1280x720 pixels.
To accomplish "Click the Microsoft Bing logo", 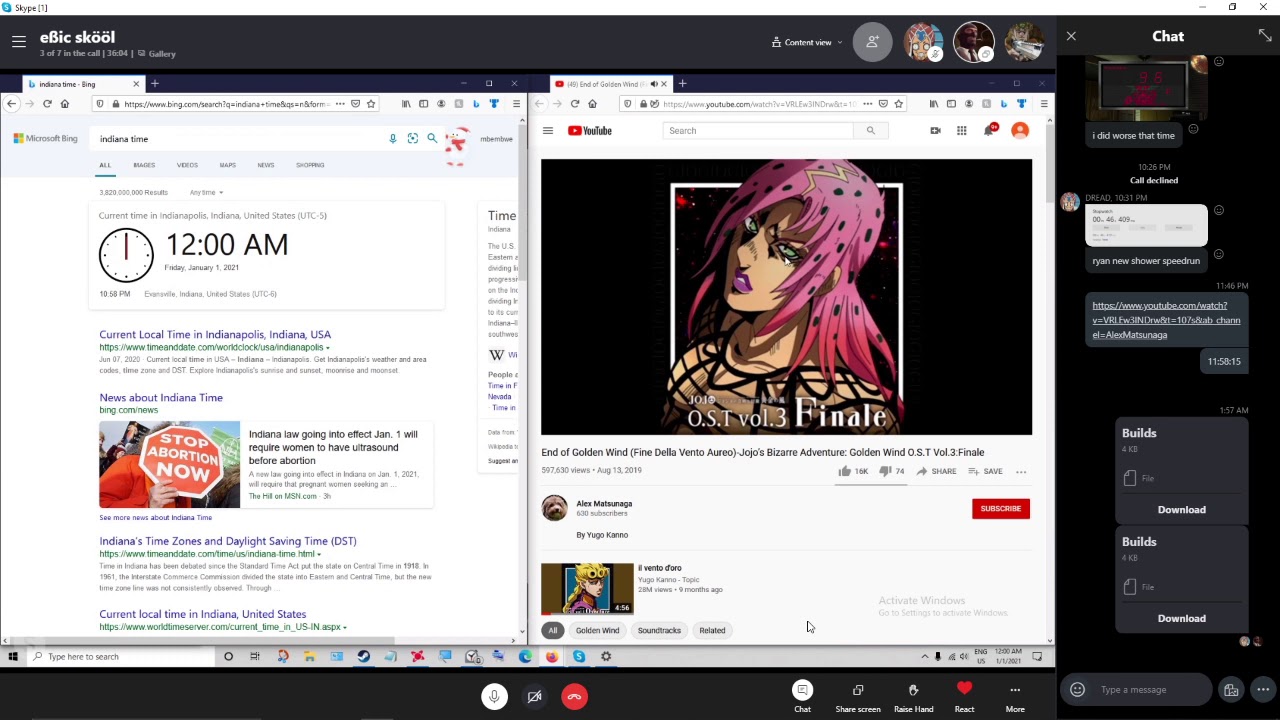I will pyautogui.click(x=45, y=139).
